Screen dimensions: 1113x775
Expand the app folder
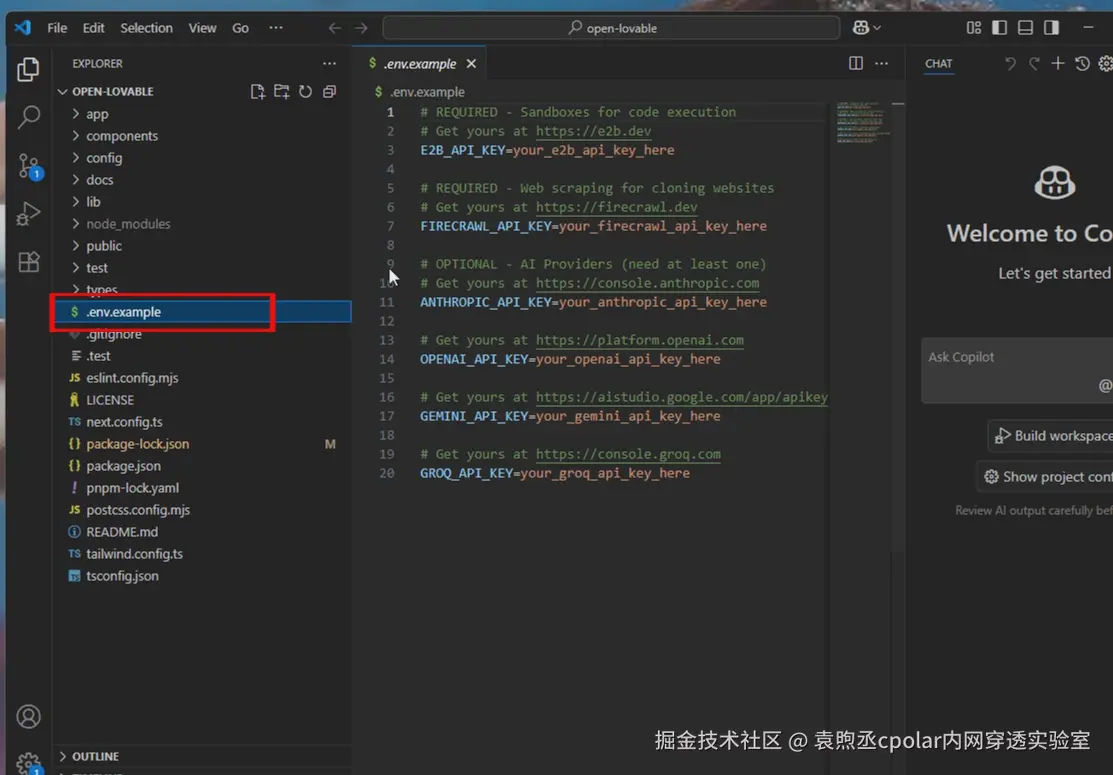202,114
